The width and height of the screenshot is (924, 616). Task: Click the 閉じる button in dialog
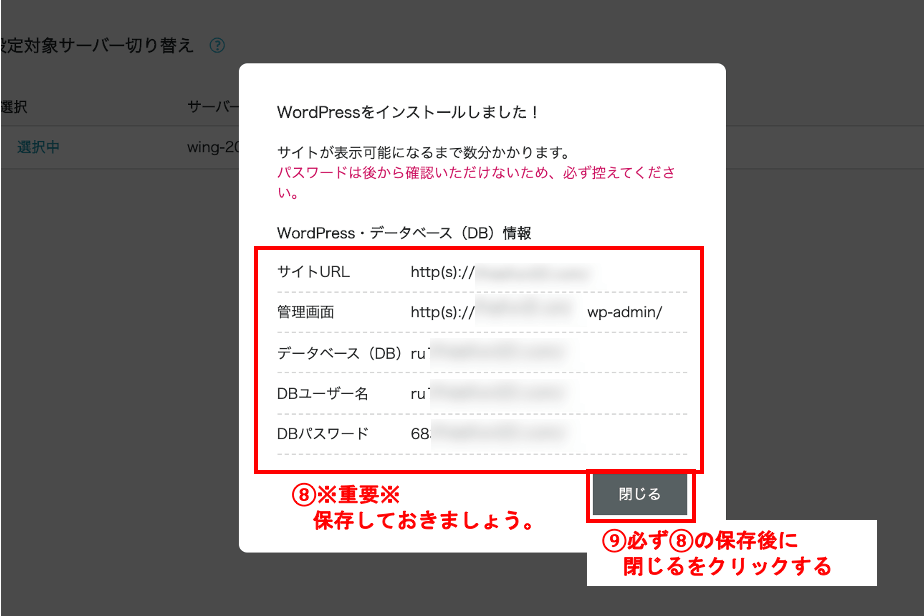click(639, 494)
